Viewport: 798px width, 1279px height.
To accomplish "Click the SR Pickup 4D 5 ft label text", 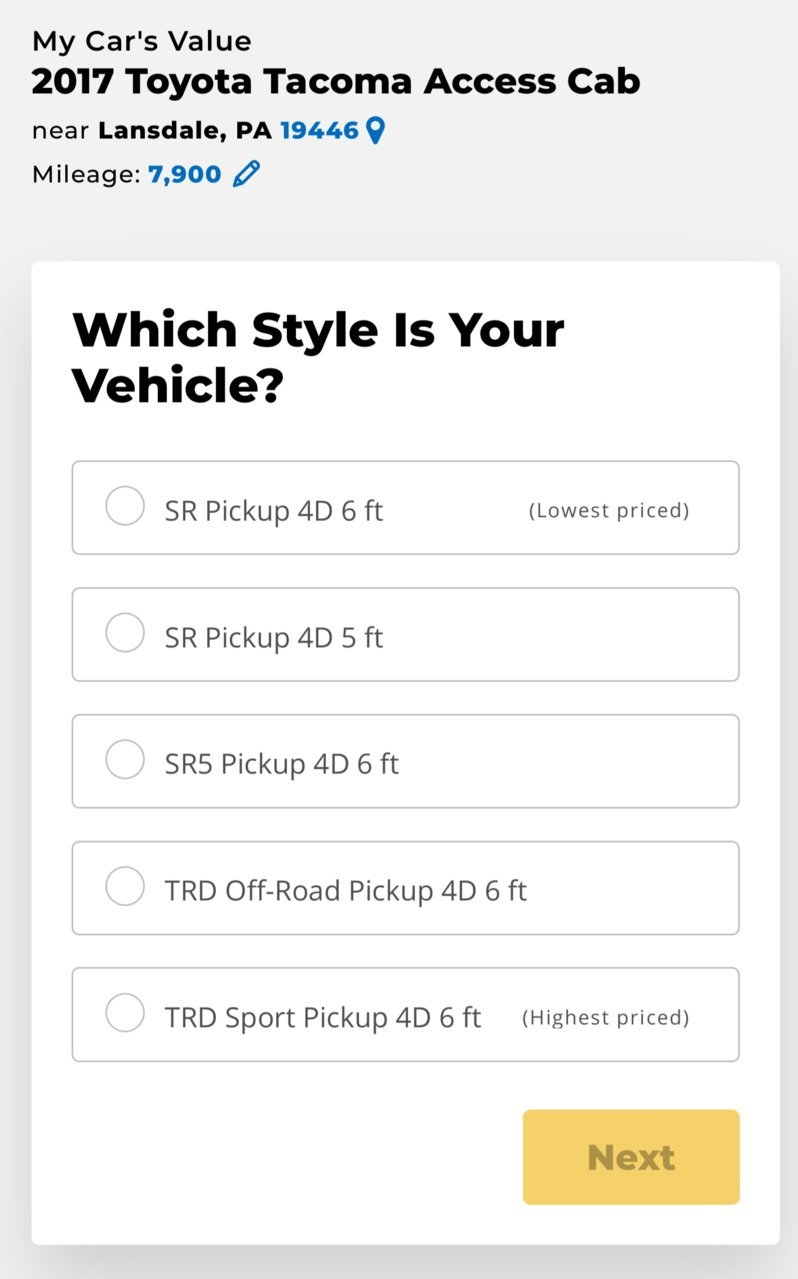I will 274,638.
